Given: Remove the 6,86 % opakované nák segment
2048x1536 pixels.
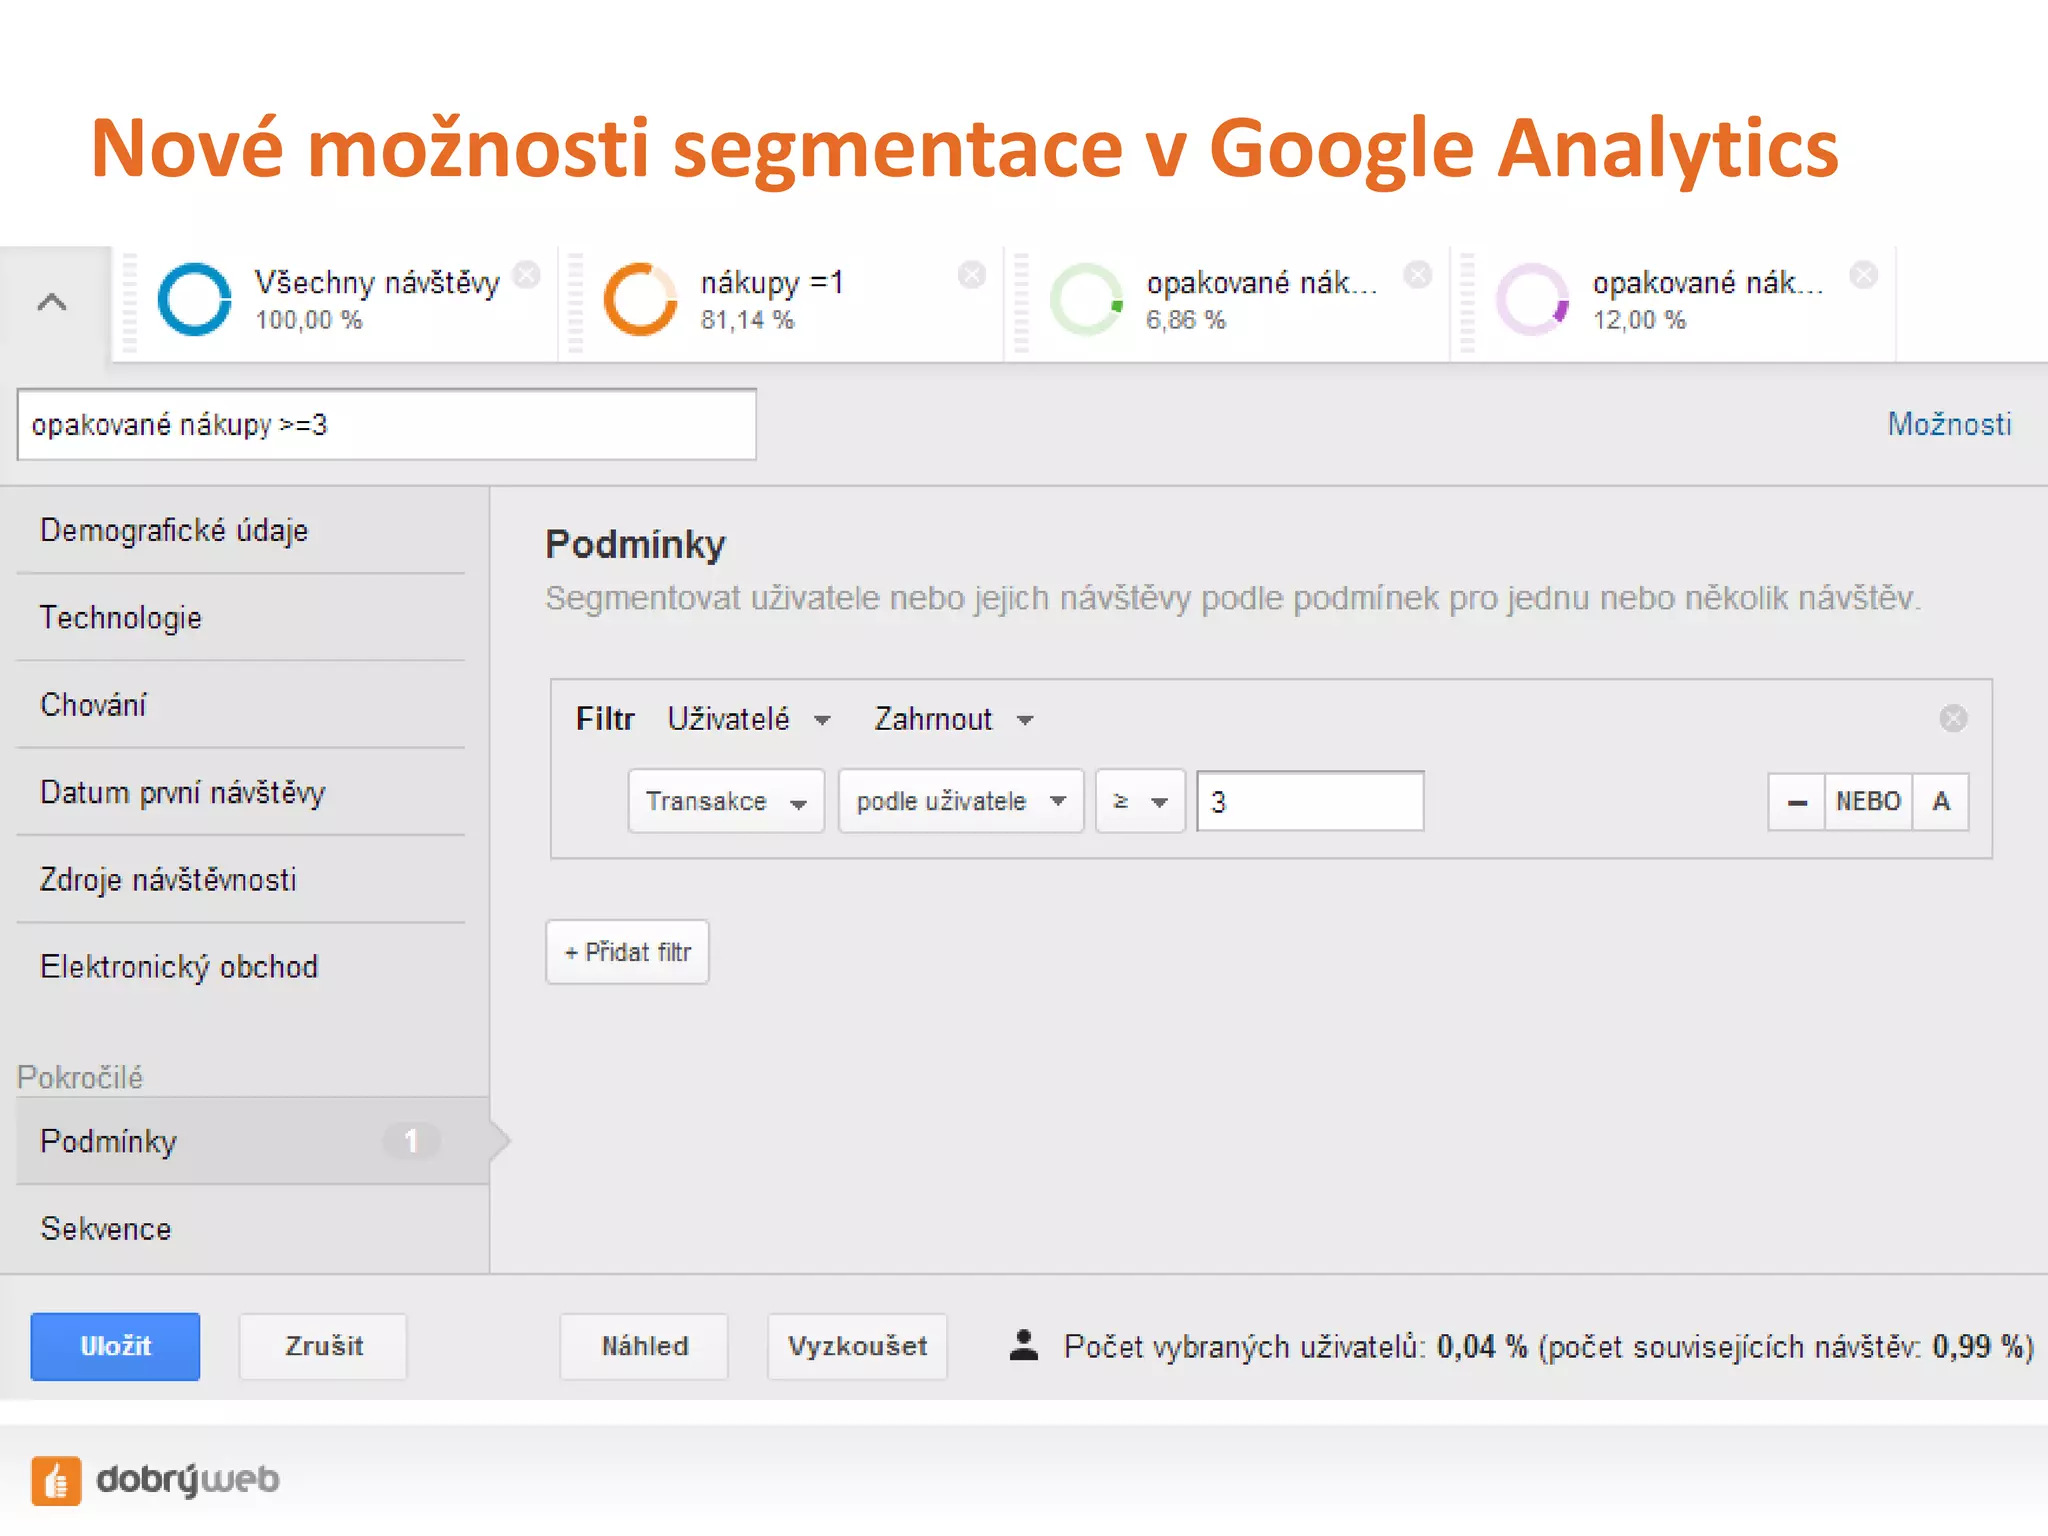Looking at the screenshot, I should coord(1418,274).
